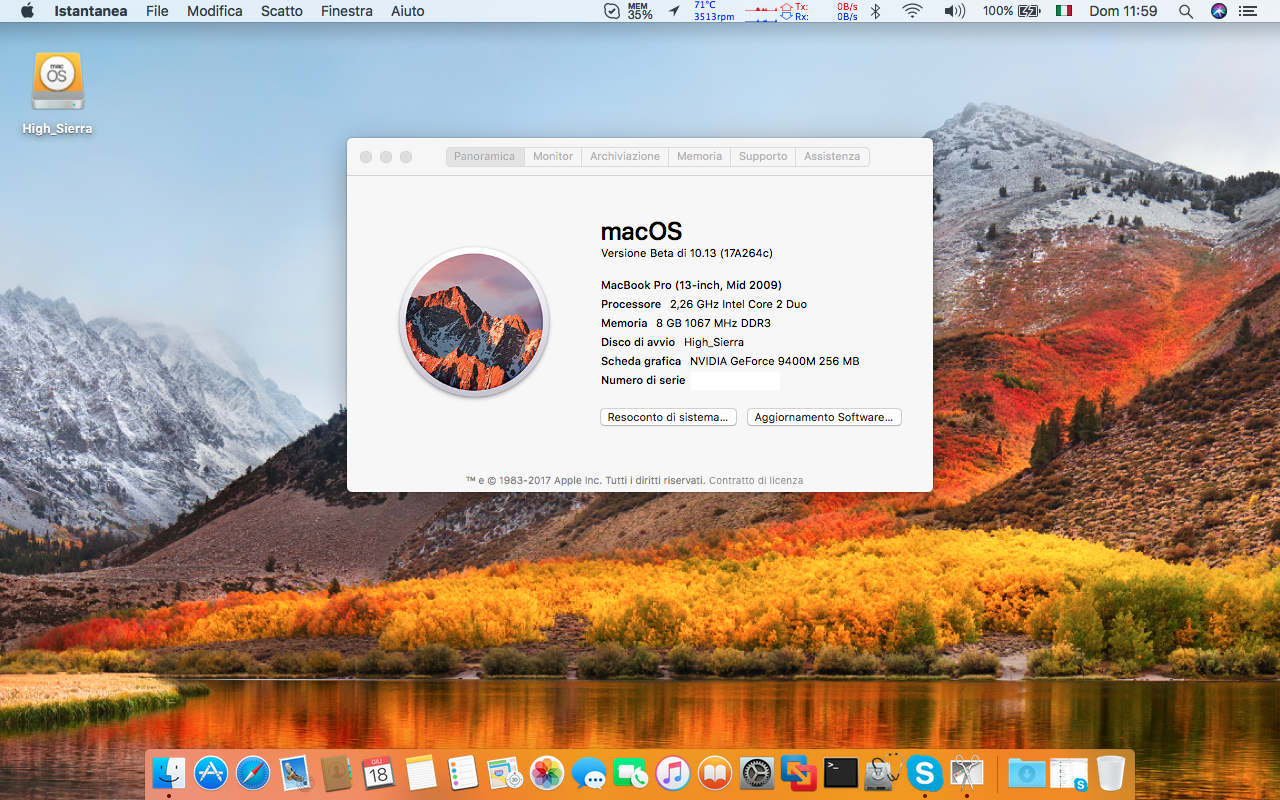Open the Bluetooth menu bar icon
The image size is (1280, 800).
[876, 11]
